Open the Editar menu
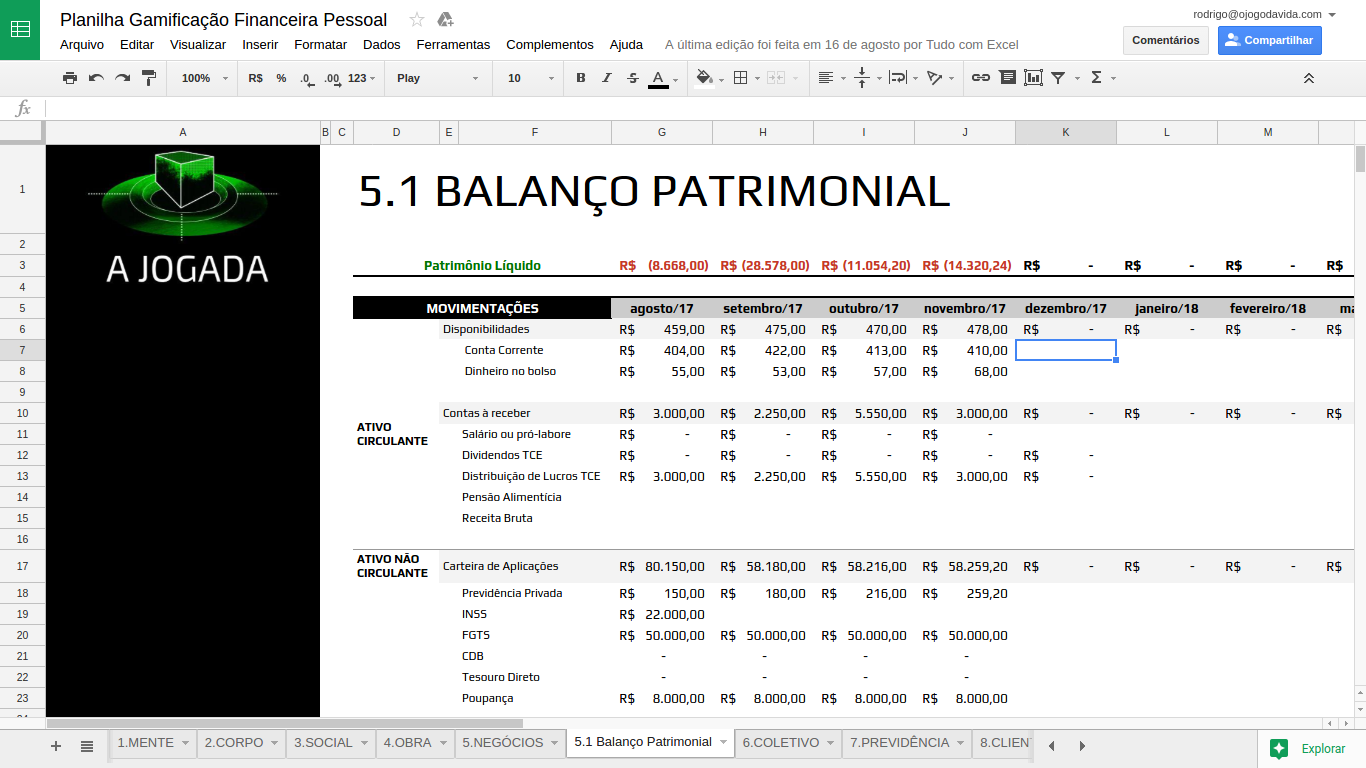The height and width of the screenshot is (768, 1366). pos(137,44)
